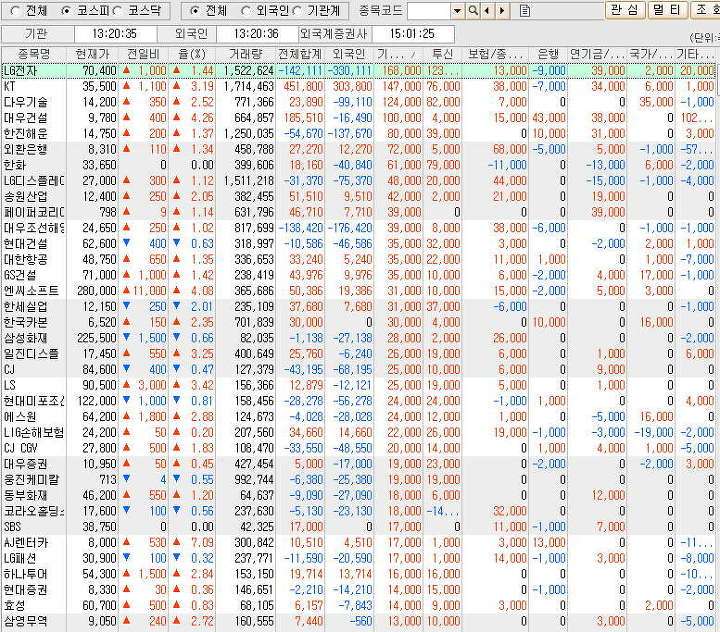720x632 pixels.
Task: Sort by the 거래량 column header
Action: 246,54
